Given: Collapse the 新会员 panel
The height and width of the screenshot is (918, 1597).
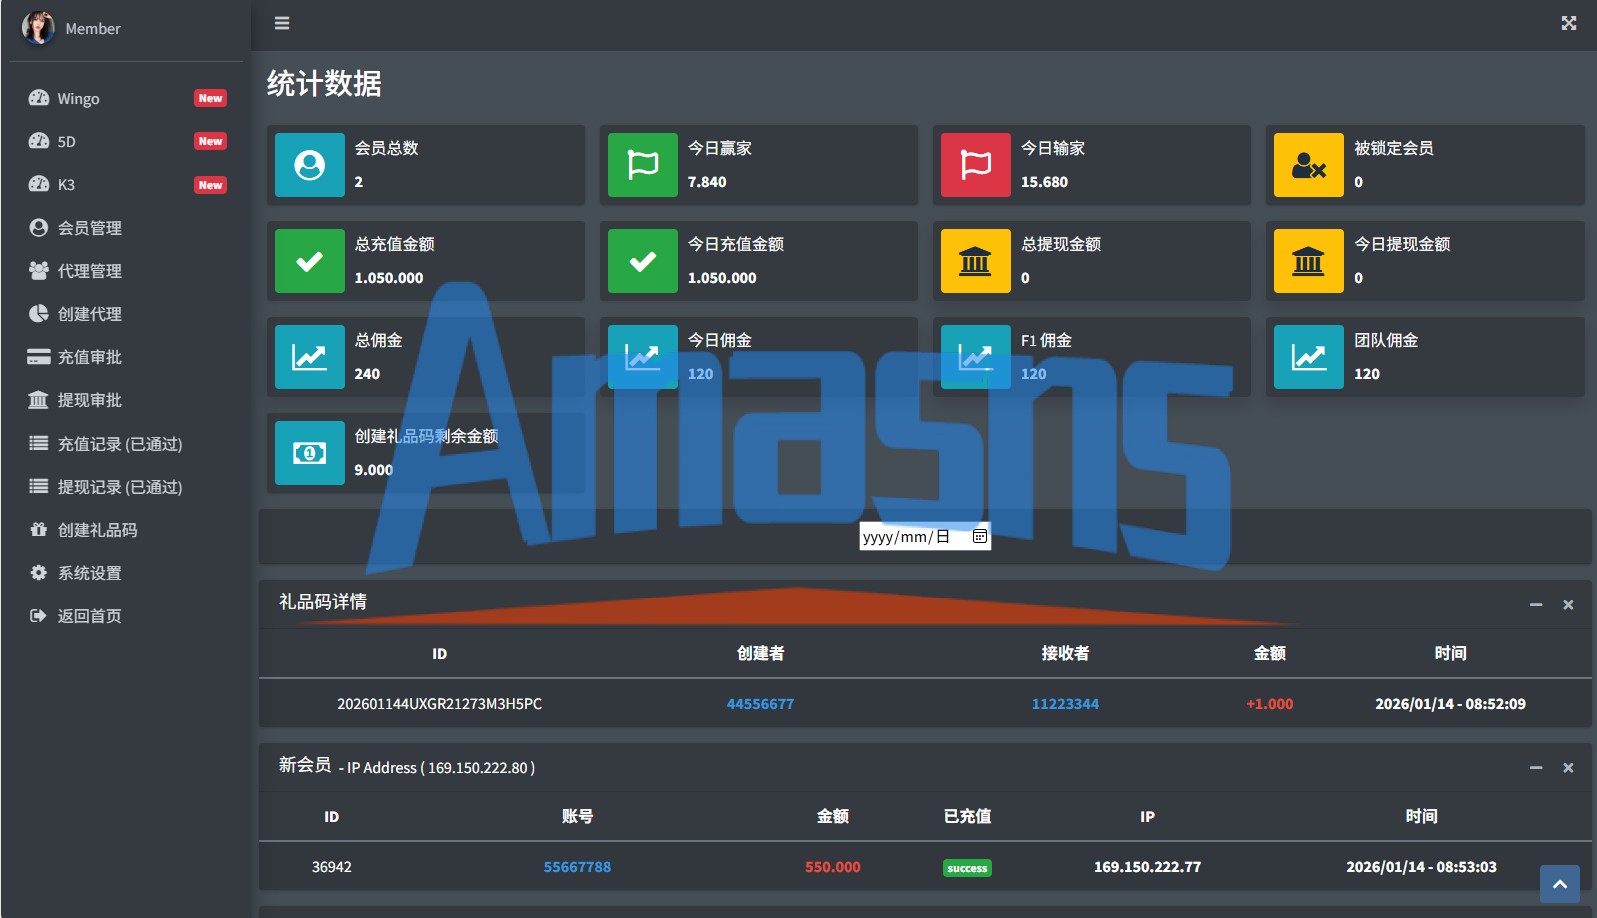Looking at the screenshot, I should pyautogui.click(x=1536, y=767).
